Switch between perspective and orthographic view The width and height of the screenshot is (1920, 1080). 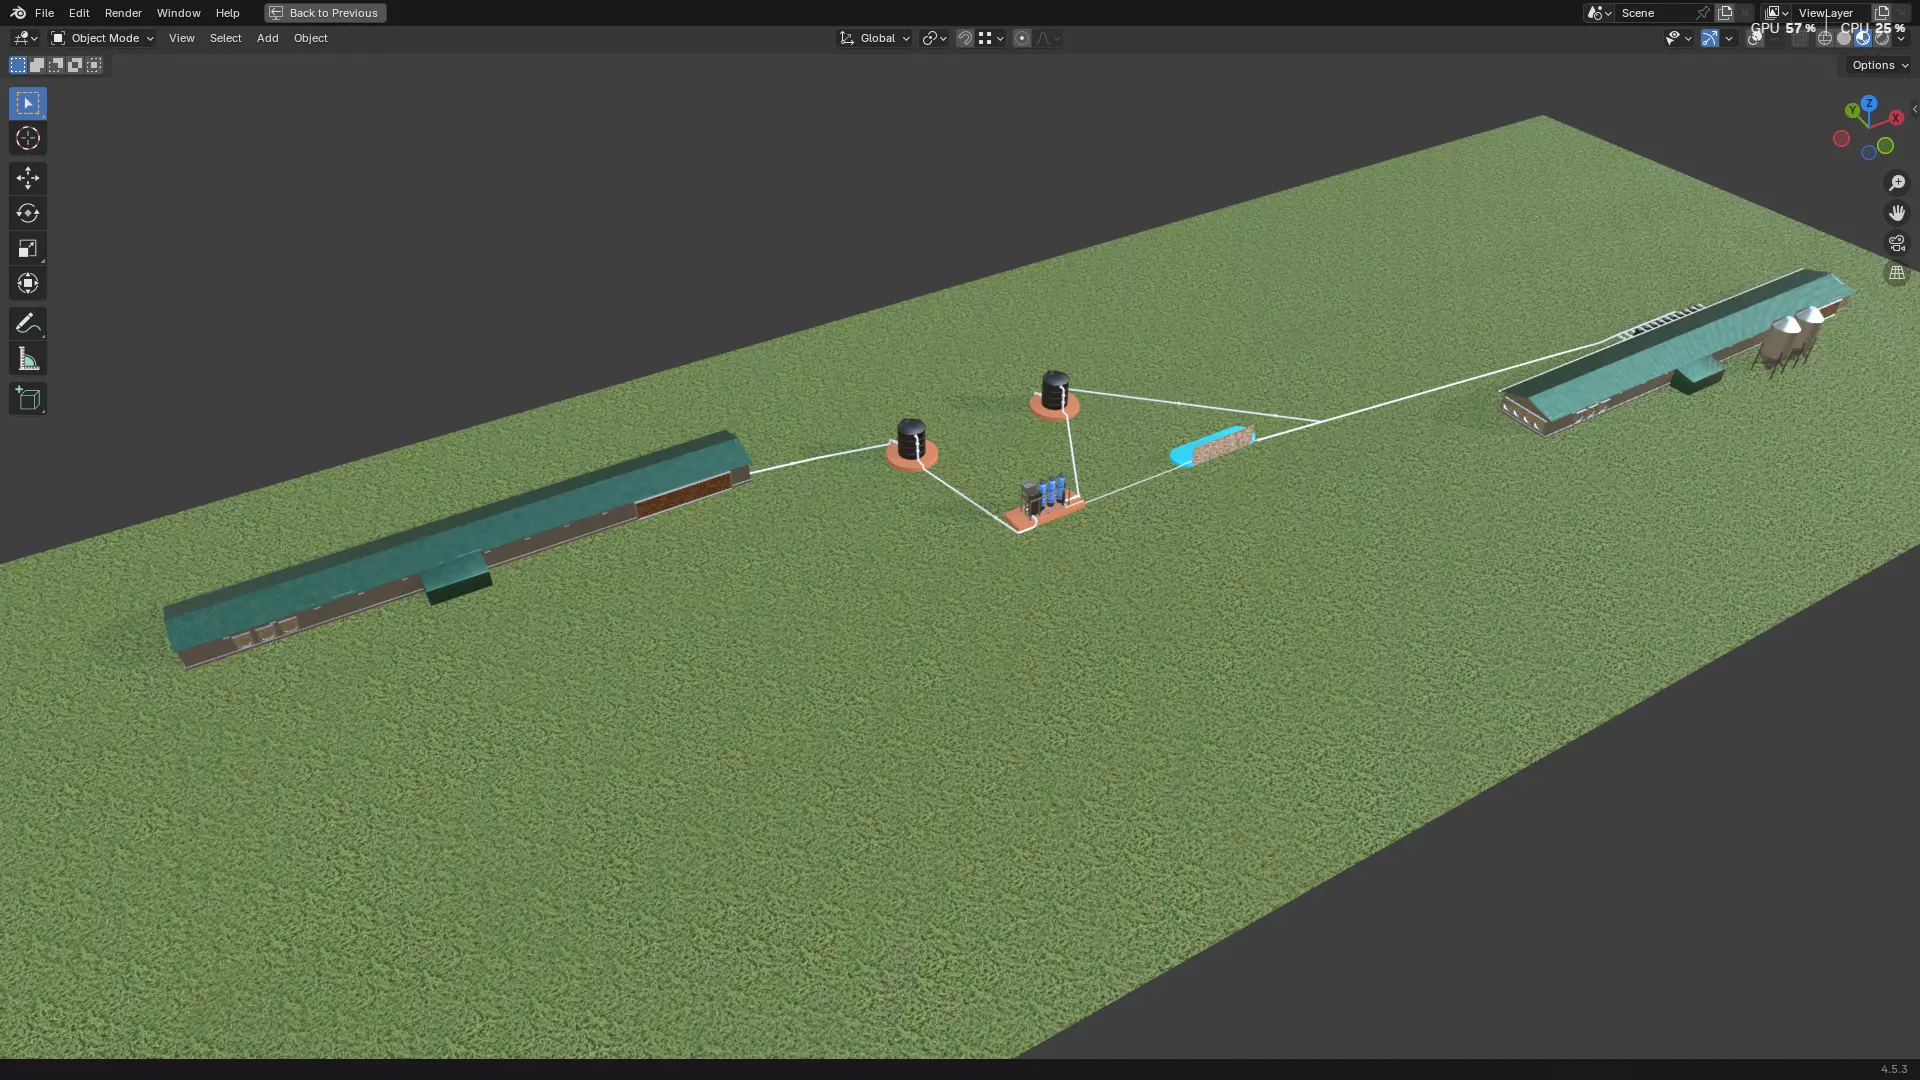(1896, 273)
